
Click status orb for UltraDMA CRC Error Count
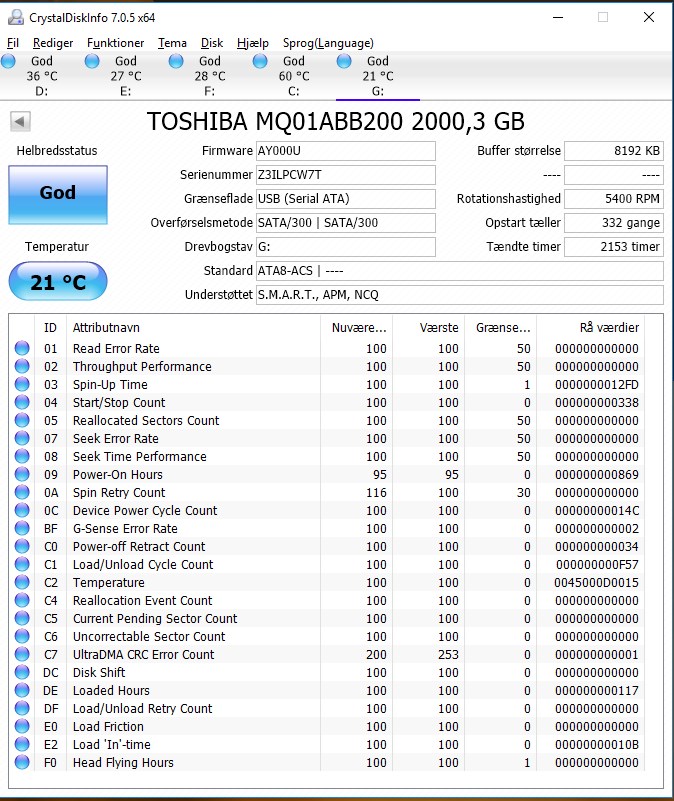[22, 655]
